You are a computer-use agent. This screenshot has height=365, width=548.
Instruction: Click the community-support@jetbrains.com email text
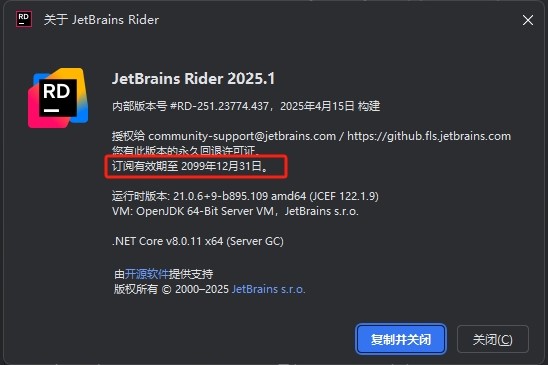point(242,136)
